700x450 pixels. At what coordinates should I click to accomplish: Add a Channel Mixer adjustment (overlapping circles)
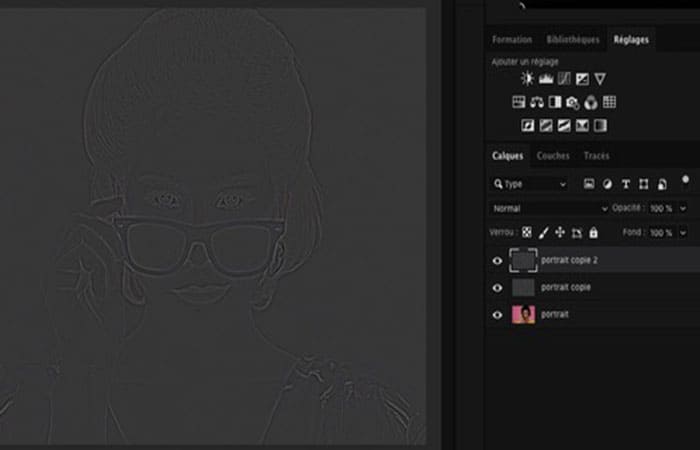tap(591, 102)
